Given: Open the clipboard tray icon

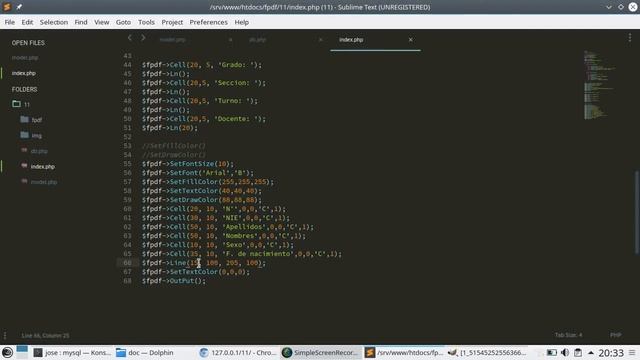Looking at the screenshot, I should (x=578, y=352).
